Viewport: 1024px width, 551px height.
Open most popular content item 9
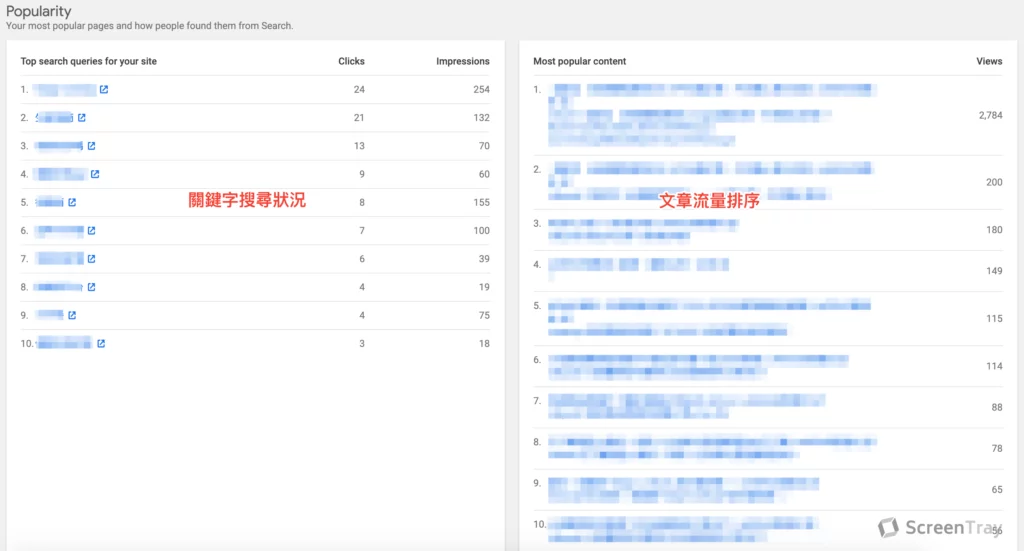683,490
